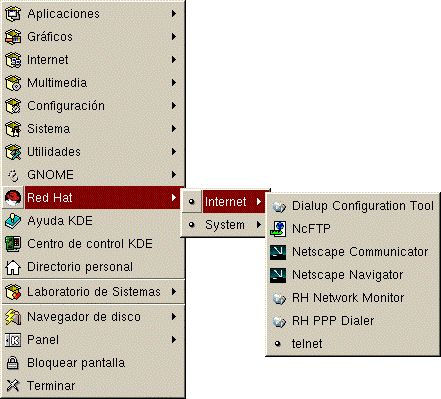Start RH Network Monitor

pyautogui.click(x=353, y=298)
